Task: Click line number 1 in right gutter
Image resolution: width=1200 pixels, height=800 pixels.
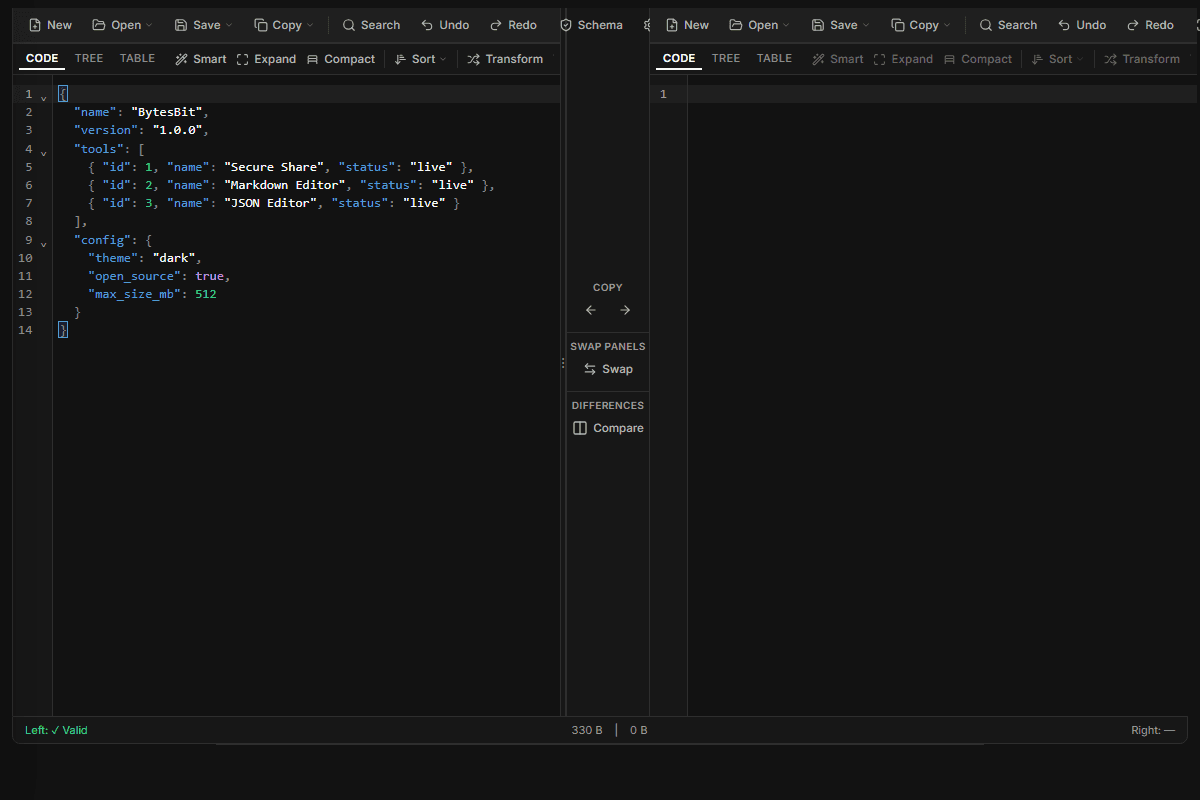Action: click(663, 94)
